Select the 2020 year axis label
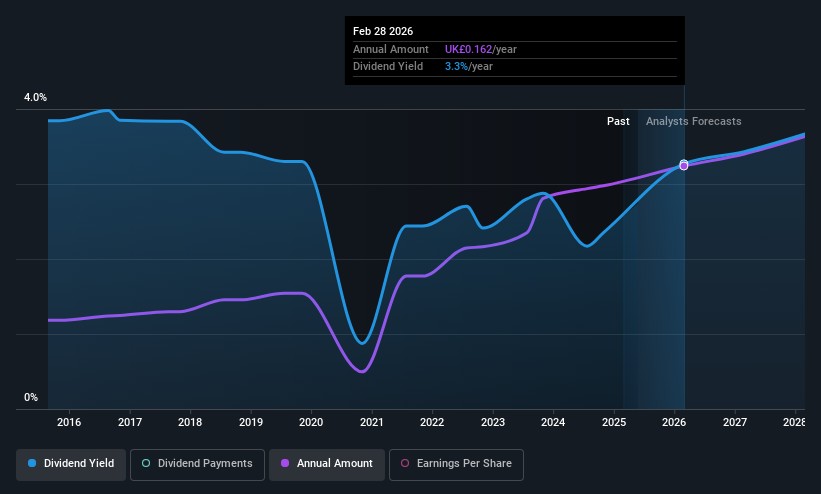The height and width of the screenshot is (494, 821). tap(311, 423)
